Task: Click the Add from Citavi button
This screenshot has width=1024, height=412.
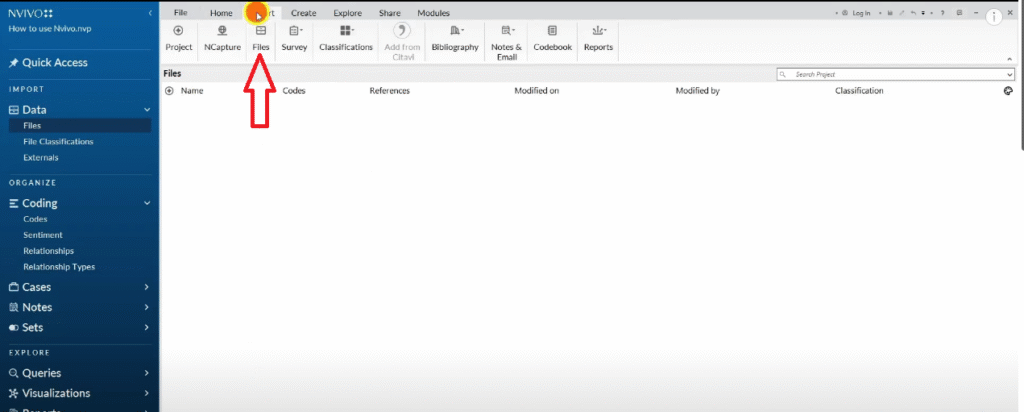Action: tap(402, 42)
